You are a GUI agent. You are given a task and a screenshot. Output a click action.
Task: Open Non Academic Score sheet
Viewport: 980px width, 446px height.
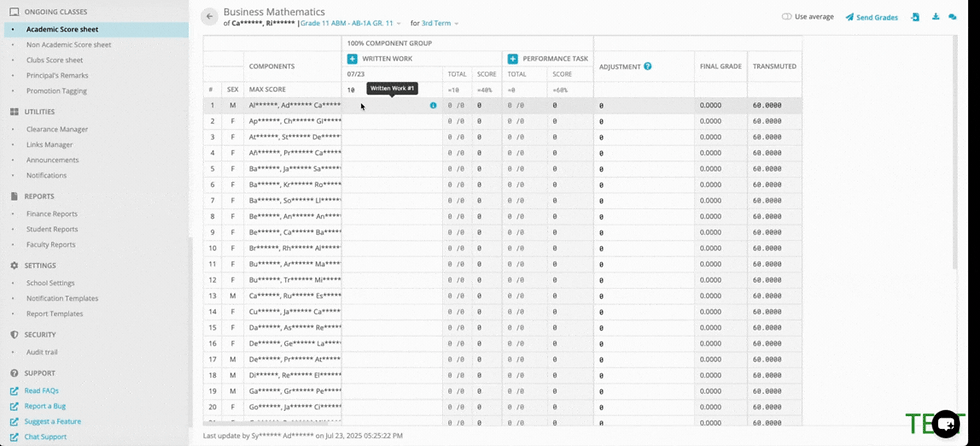69,45
